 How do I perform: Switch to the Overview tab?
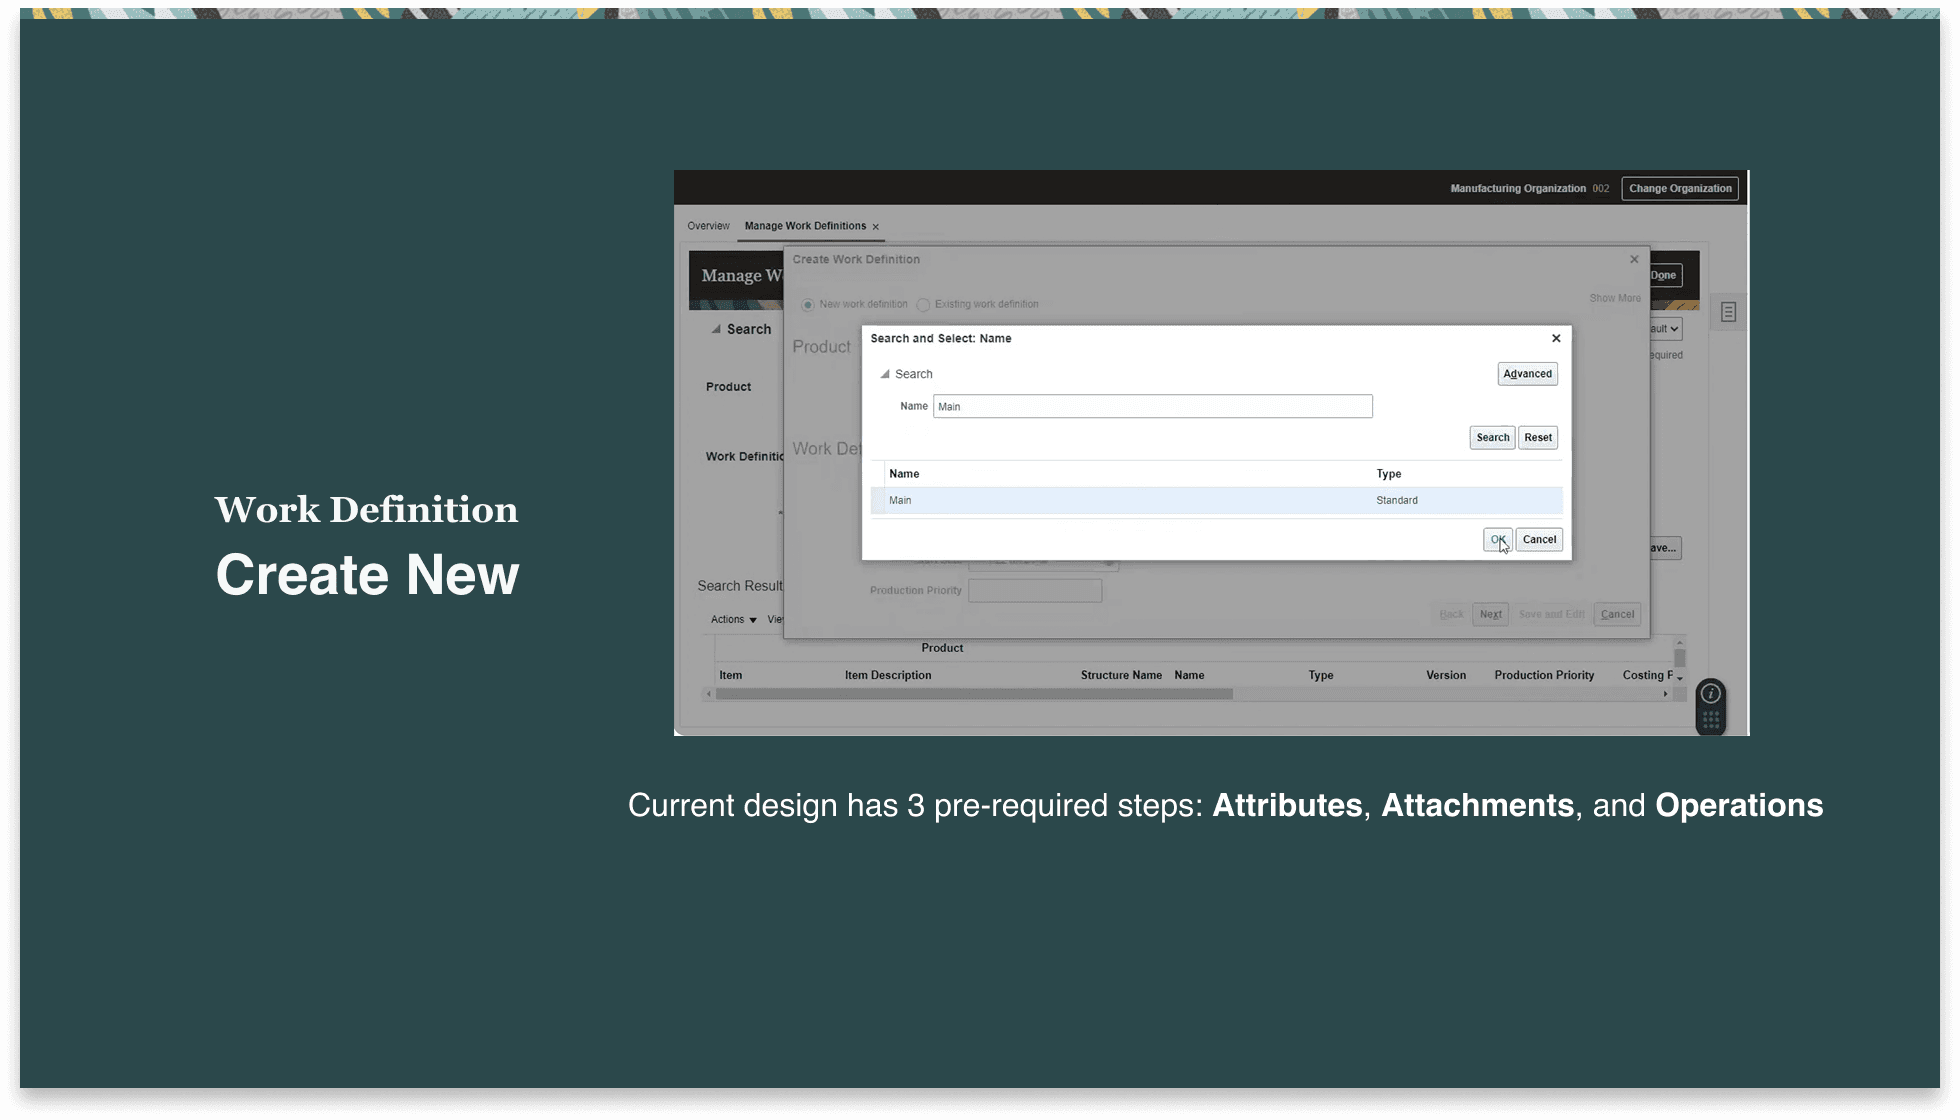point(708,226)
